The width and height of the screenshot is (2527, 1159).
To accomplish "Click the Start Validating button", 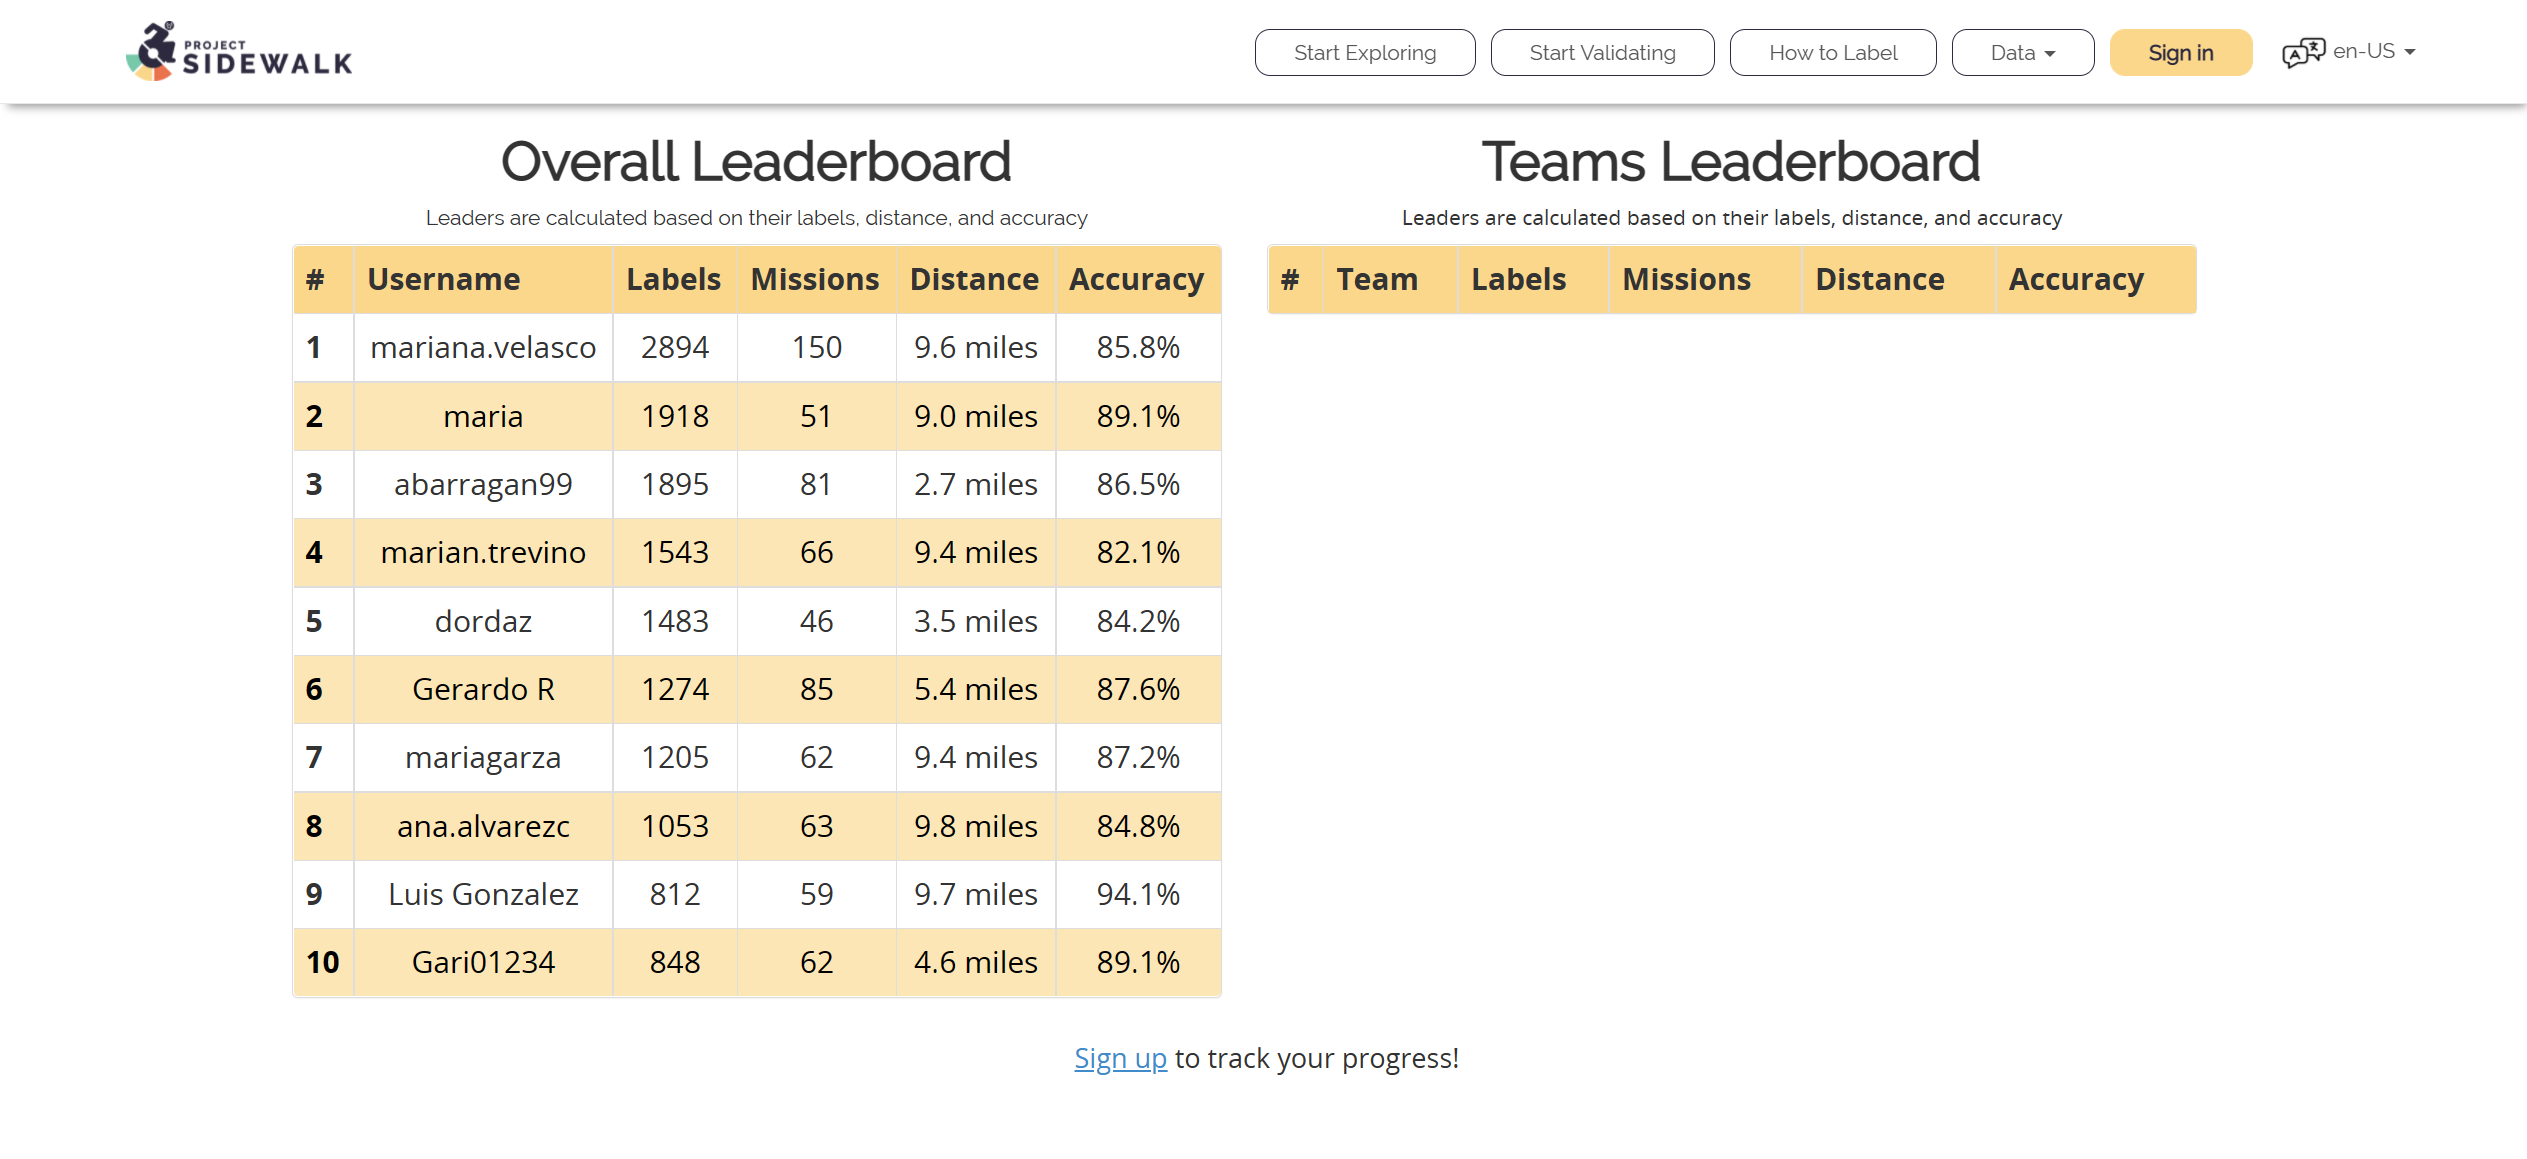I will [1602, 52].
